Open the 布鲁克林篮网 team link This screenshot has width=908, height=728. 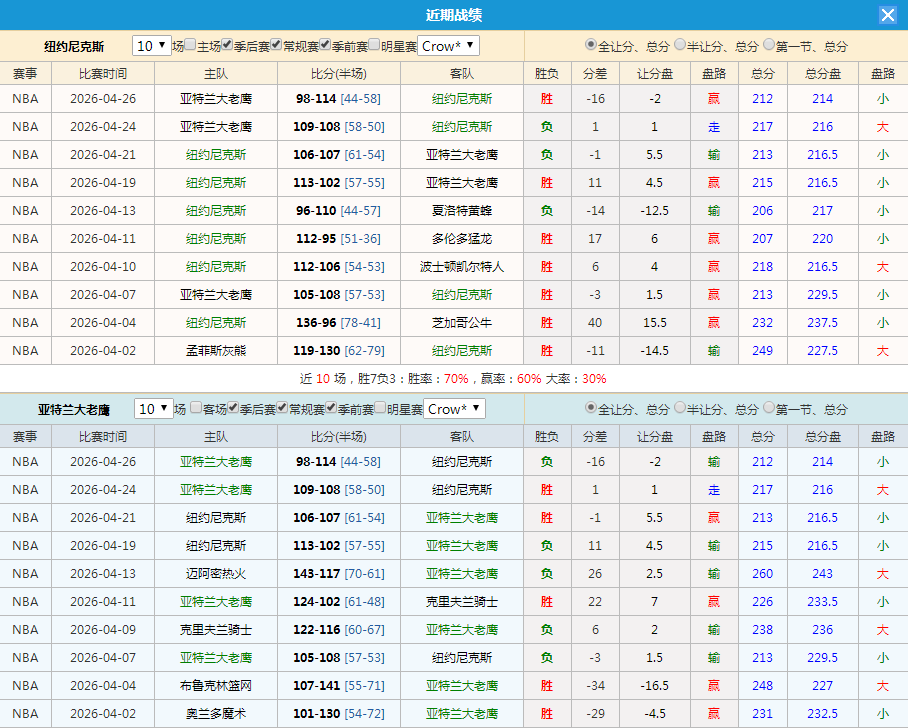point(216,685)
